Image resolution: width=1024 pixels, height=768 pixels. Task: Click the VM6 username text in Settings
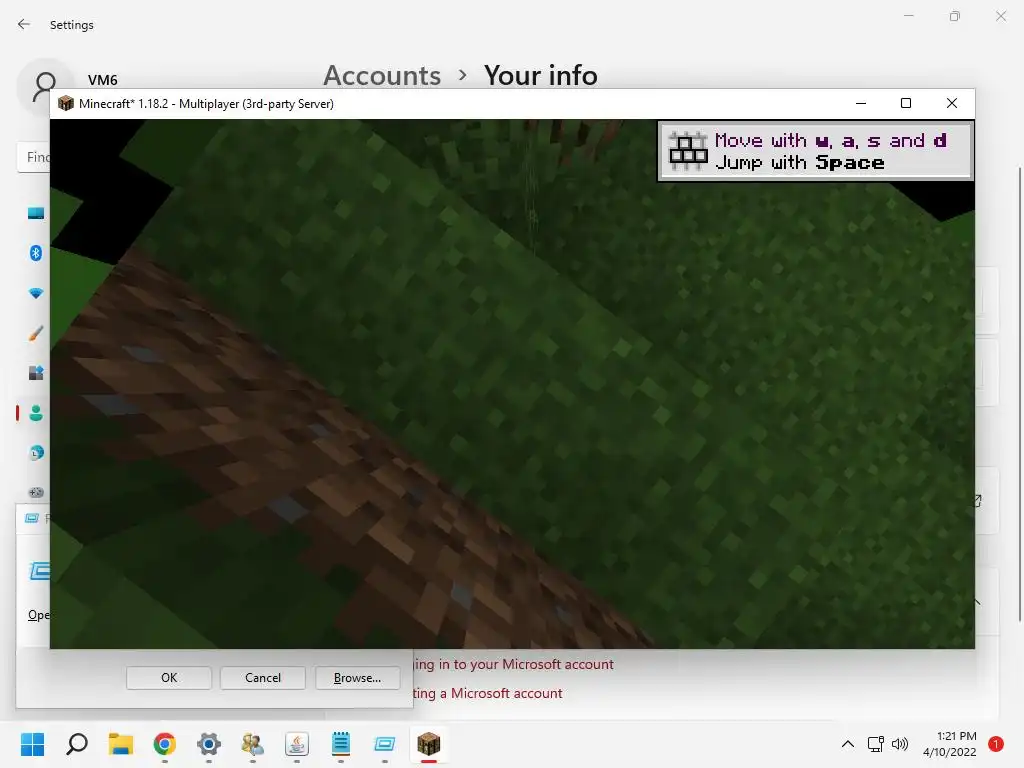[x=103, y=80]
